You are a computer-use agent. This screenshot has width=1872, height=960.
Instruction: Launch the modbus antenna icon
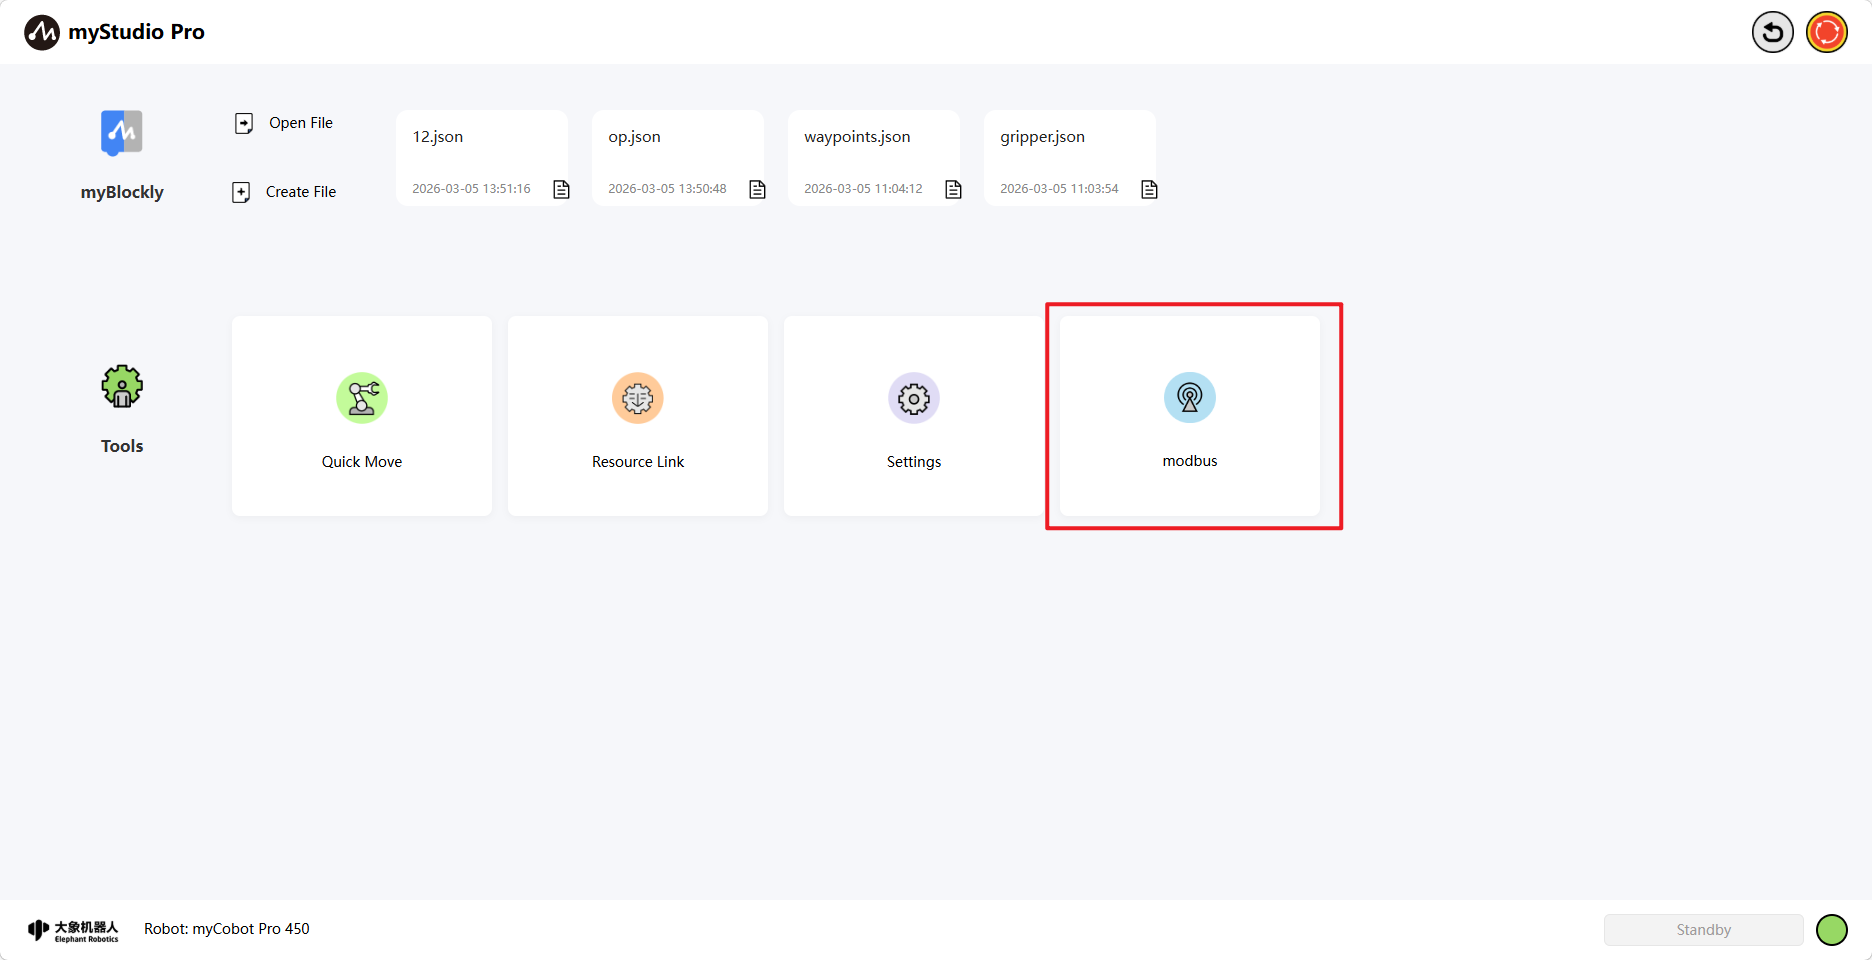[1190, 398]
